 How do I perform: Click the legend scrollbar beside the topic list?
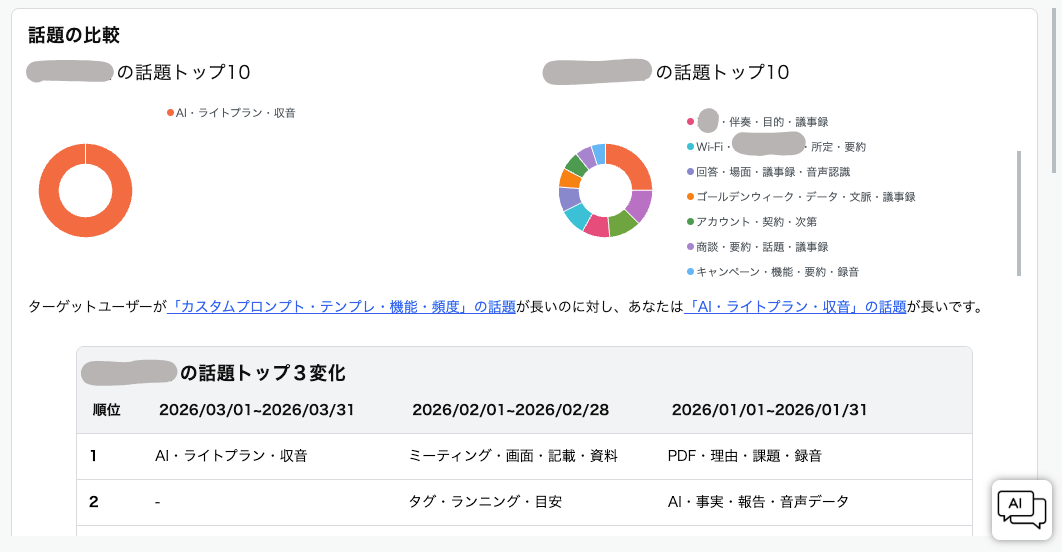1019,212
